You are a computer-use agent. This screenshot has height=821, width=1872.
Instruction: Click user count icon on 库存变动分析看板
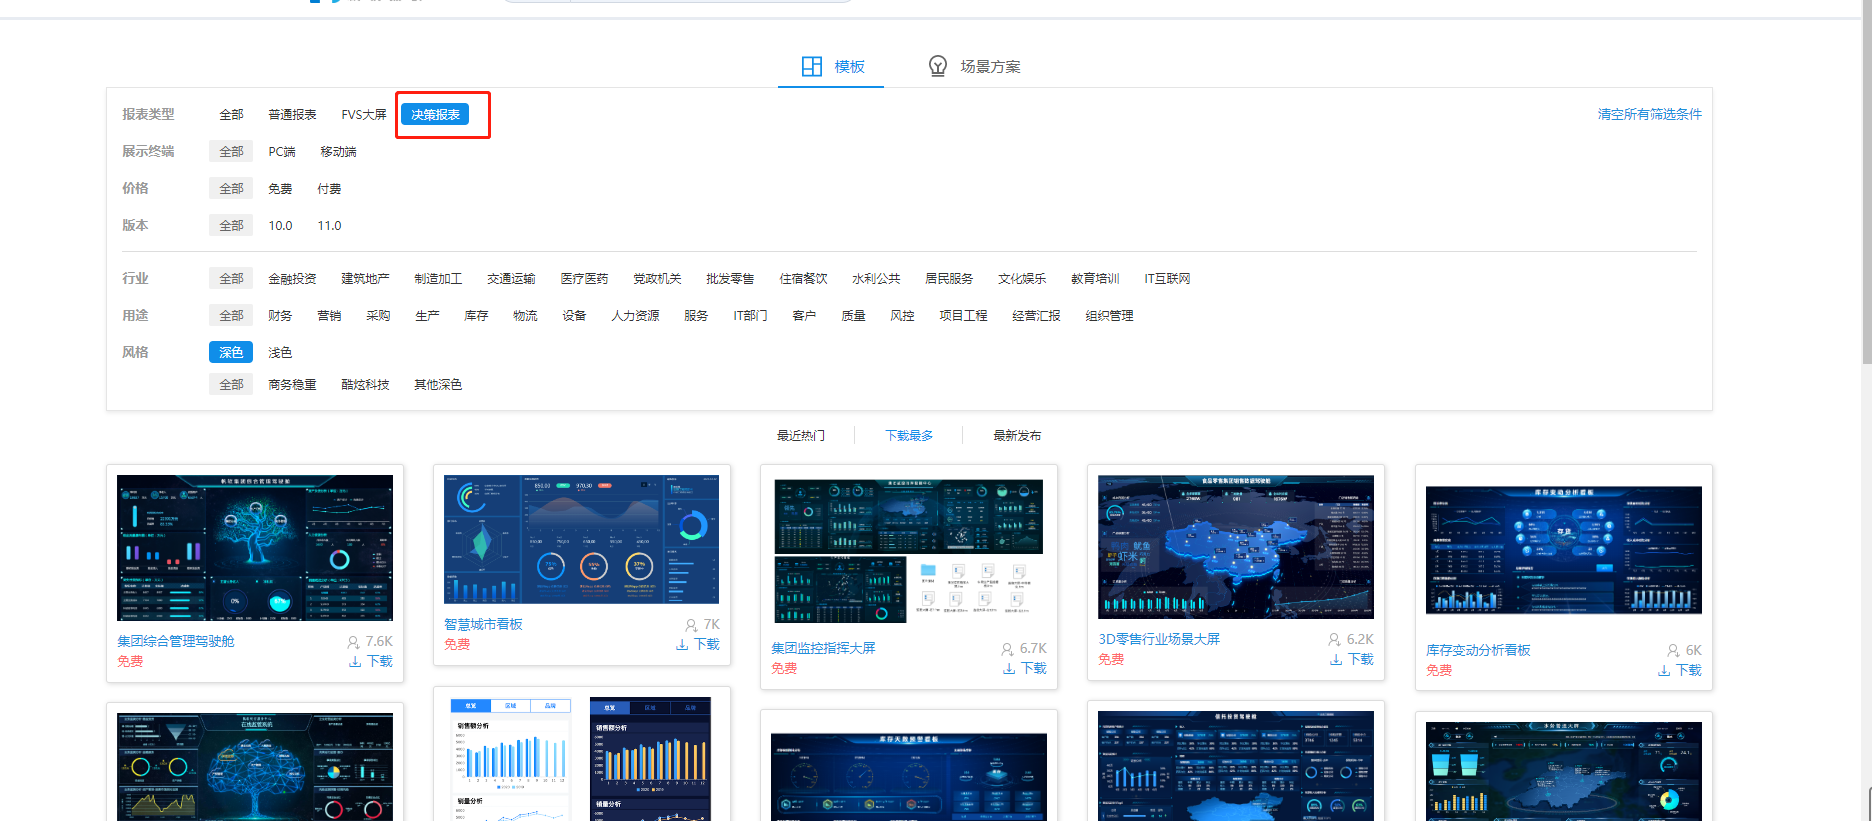1673,650
